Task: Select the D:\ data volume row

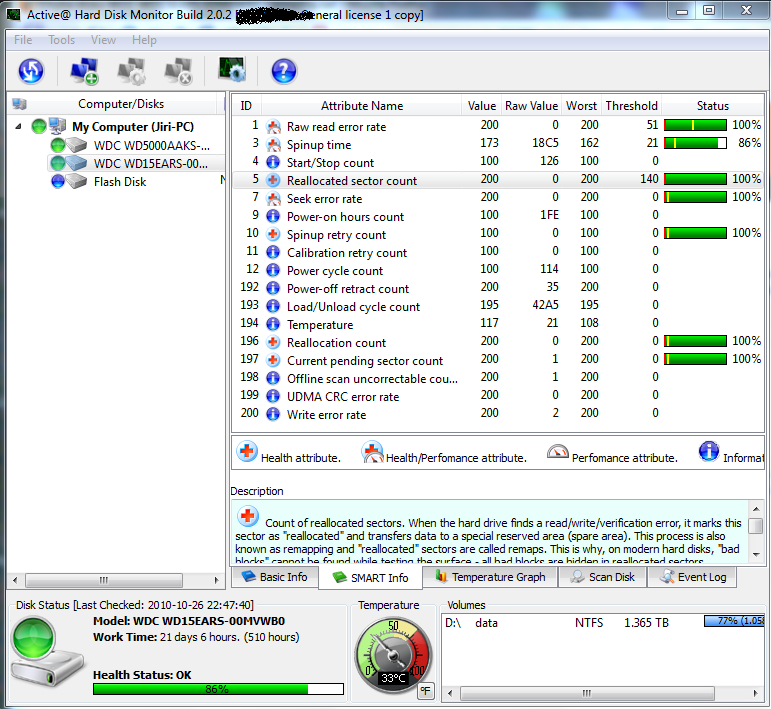Action: point(603,623)
